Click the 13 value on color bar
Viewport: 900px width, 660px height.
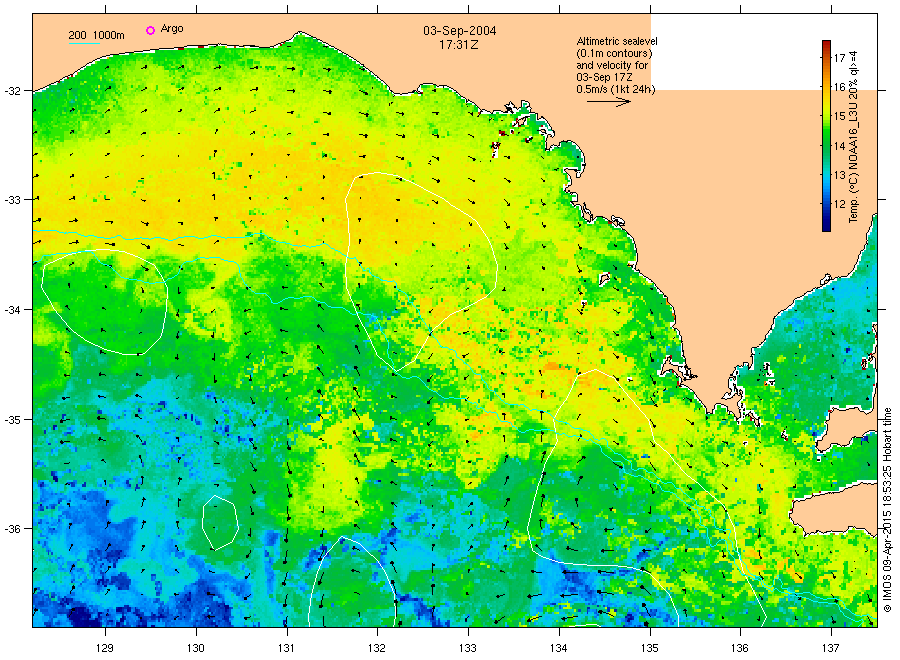(x=839, y=175)
